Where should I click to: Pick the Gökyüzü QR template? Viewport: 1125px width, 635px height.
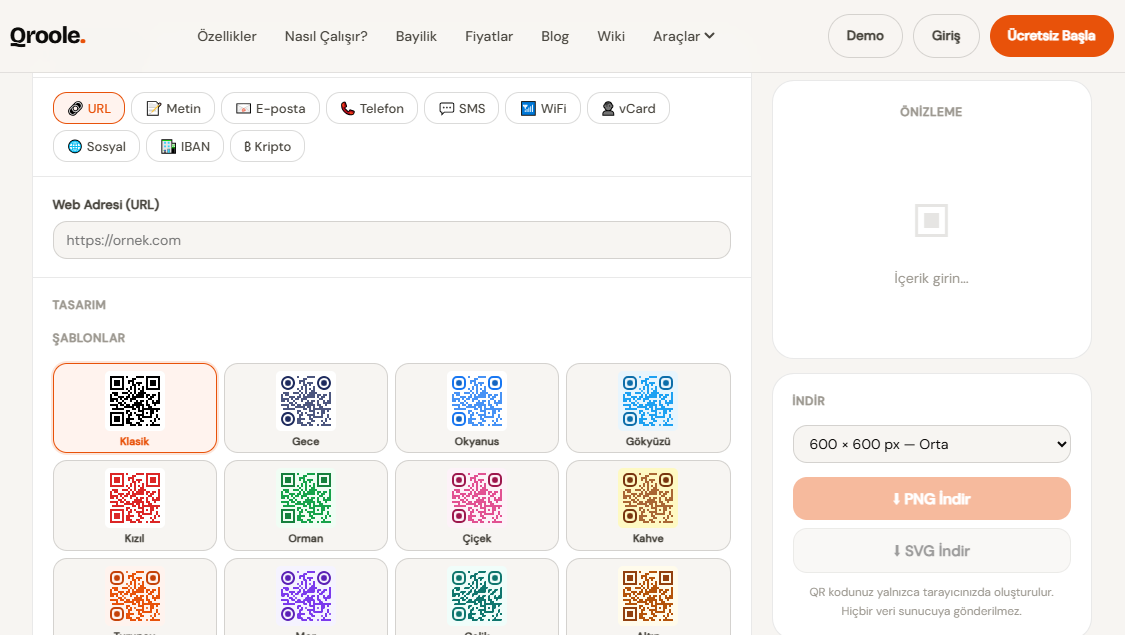pos(648,408)
